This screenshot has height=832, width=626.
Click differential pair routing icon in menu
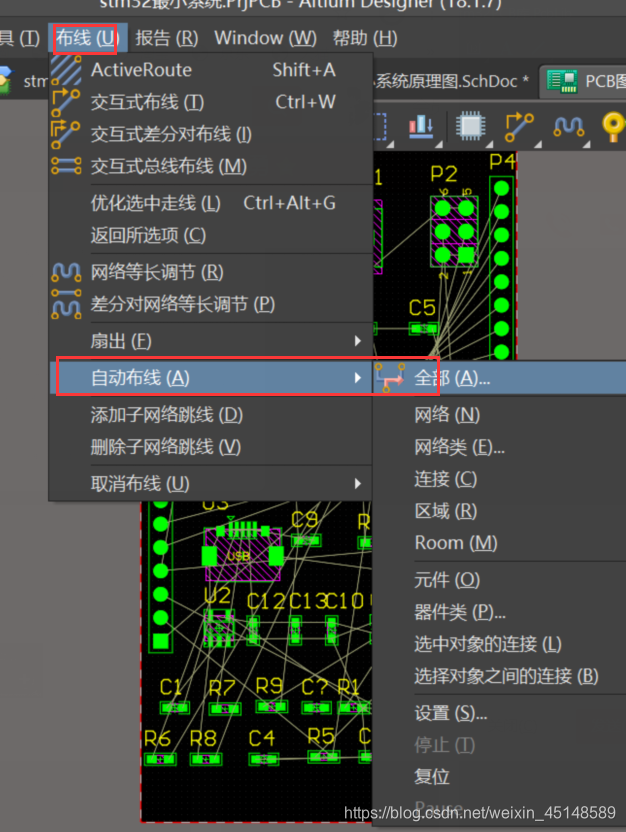pos(66,134)
